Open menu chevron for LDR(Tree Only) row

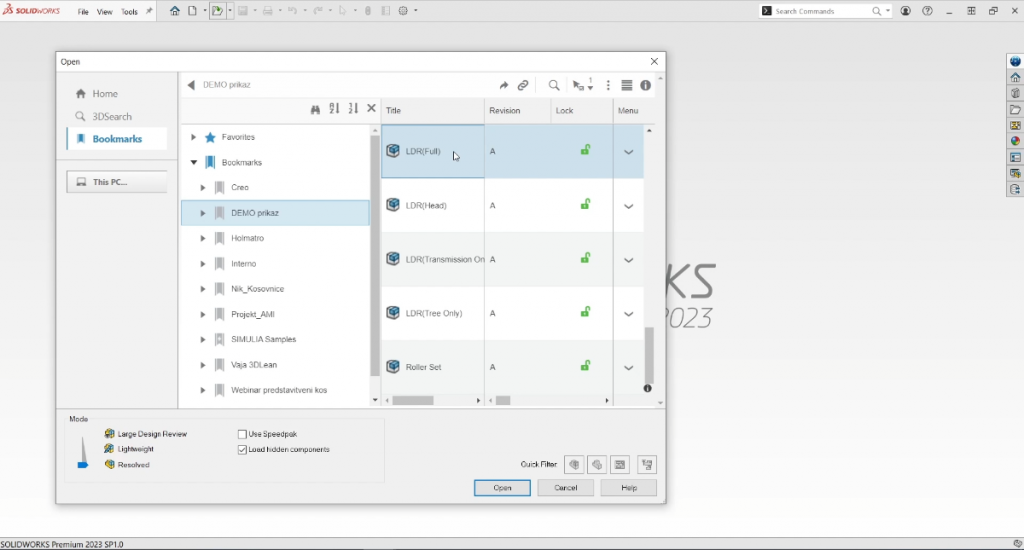628,314
